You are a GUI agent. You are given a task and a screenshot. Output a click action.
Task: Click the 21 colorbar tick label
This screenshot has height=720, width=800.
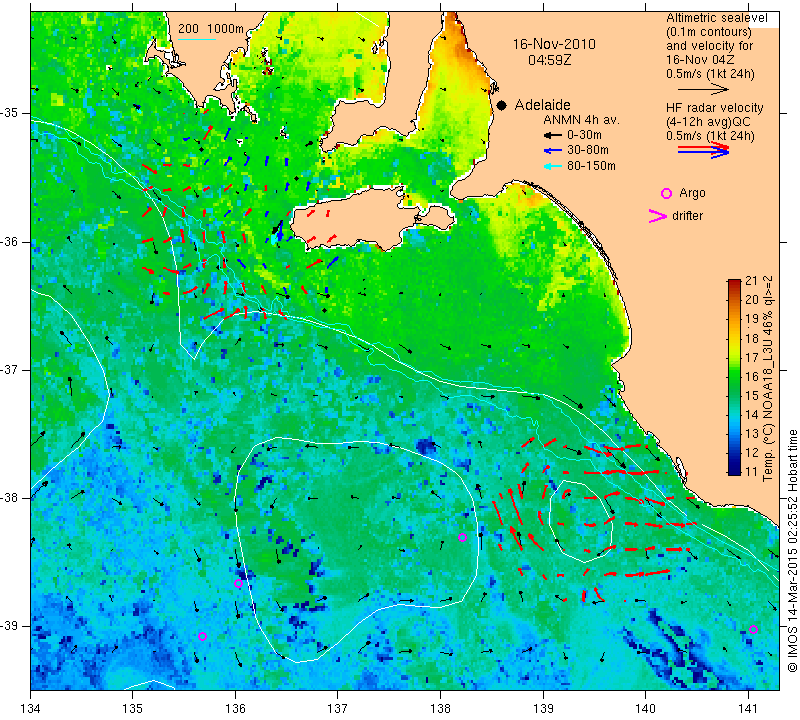click(752, 281)
